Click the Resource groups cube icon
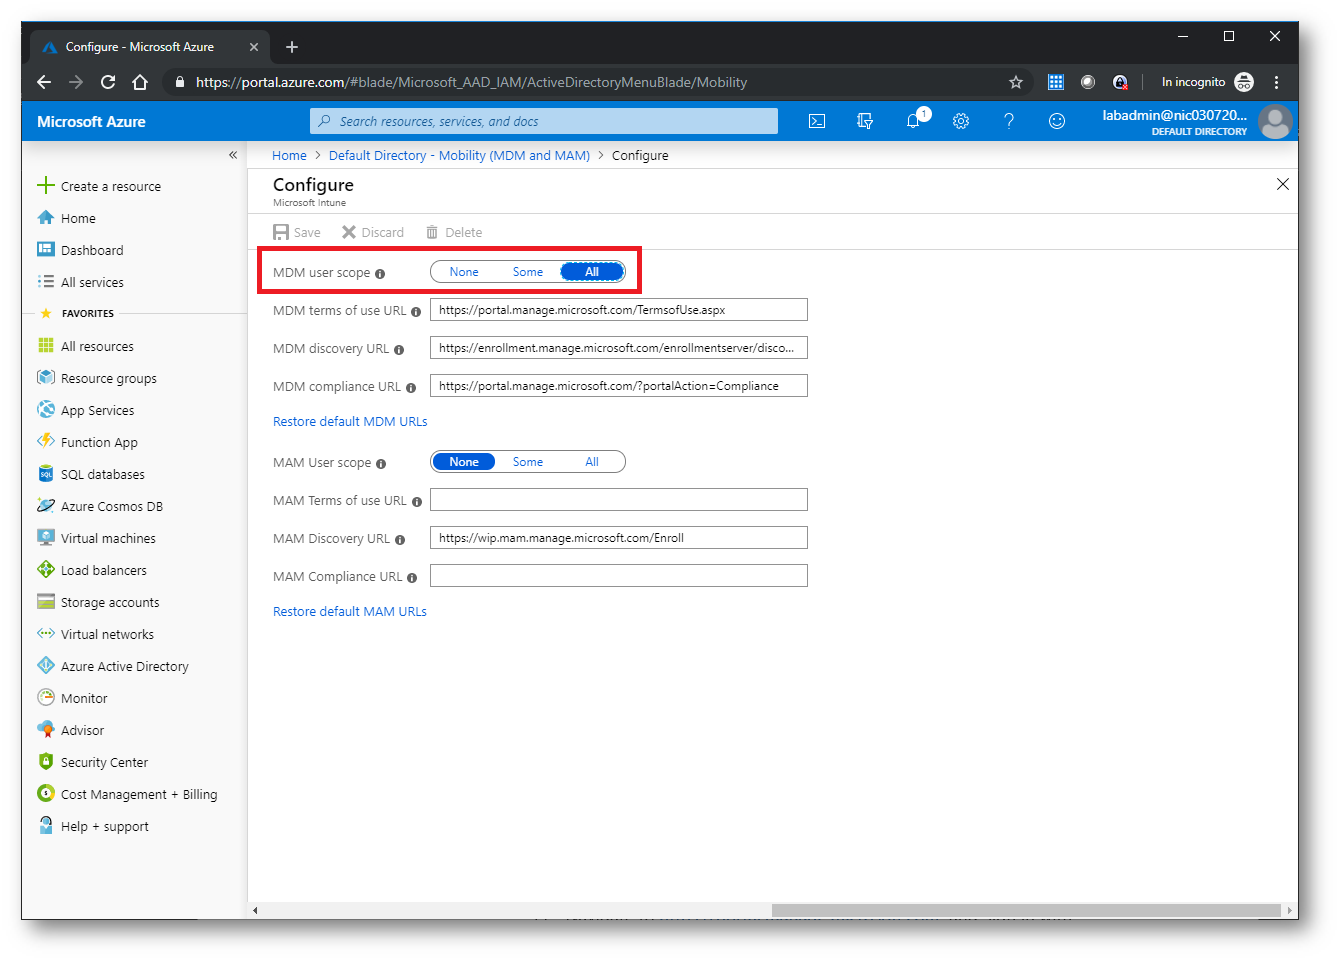Viewport: 1341px width, 962px height. click(x=45, y=378)
